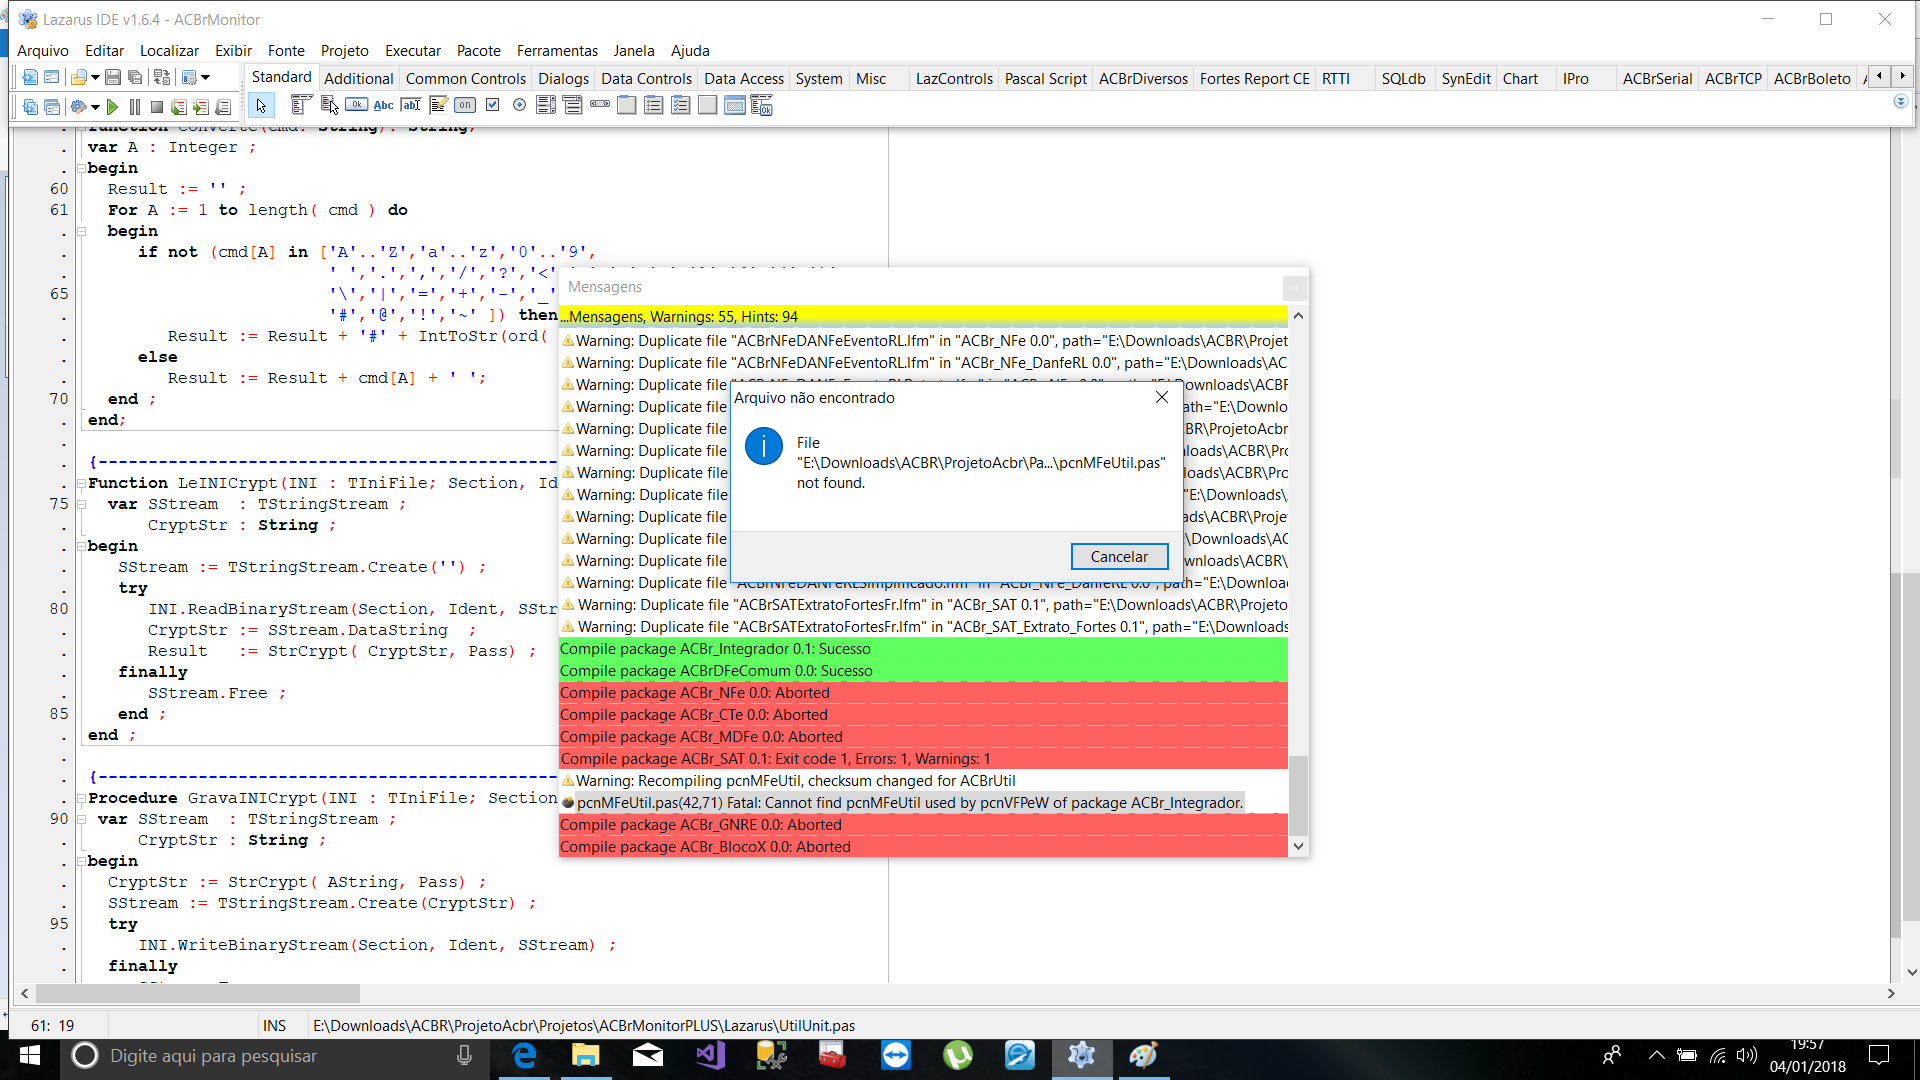Open the Localizar menu
The image size is (1920, 1080).
[x=169, y=50]
